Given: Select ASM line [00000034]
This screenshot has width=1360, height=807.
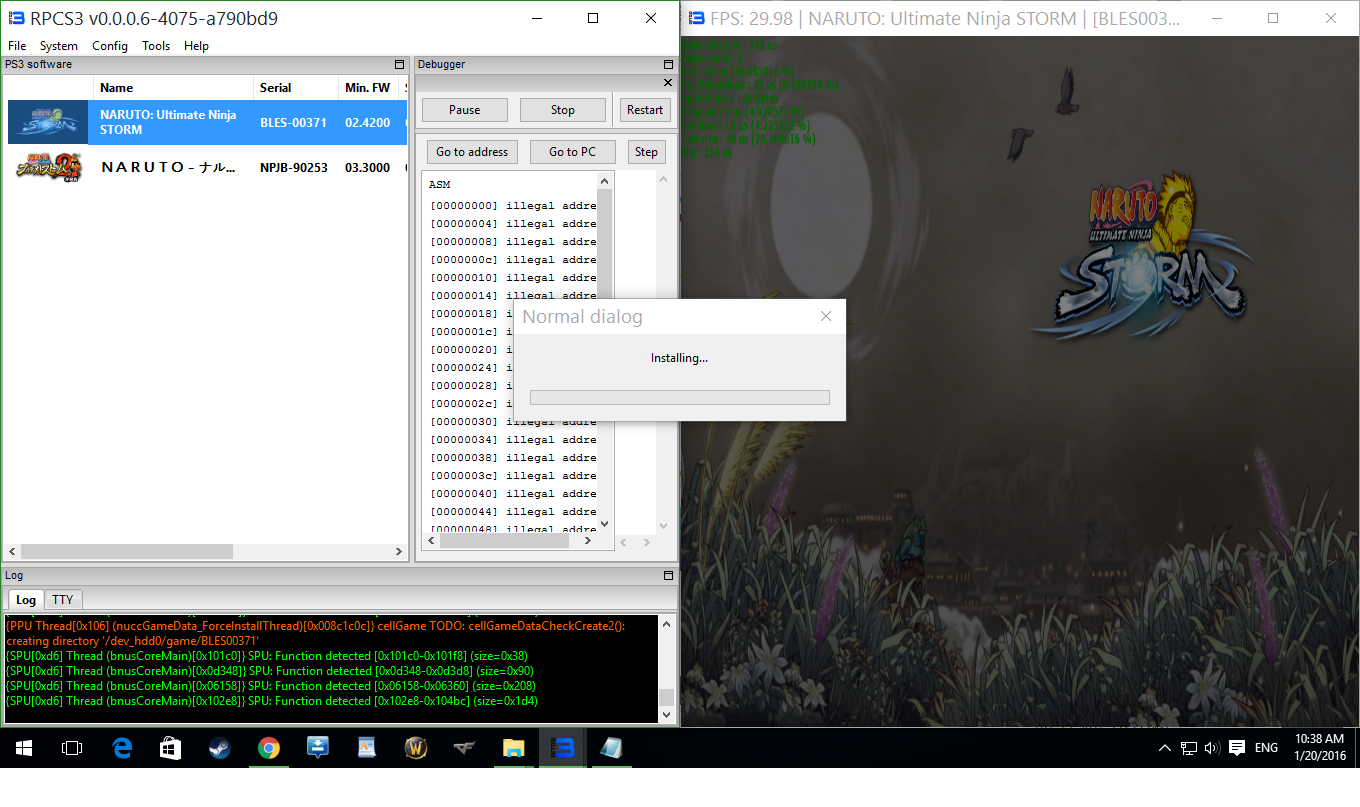Looking at the screenshot, I should coord(513,440).
